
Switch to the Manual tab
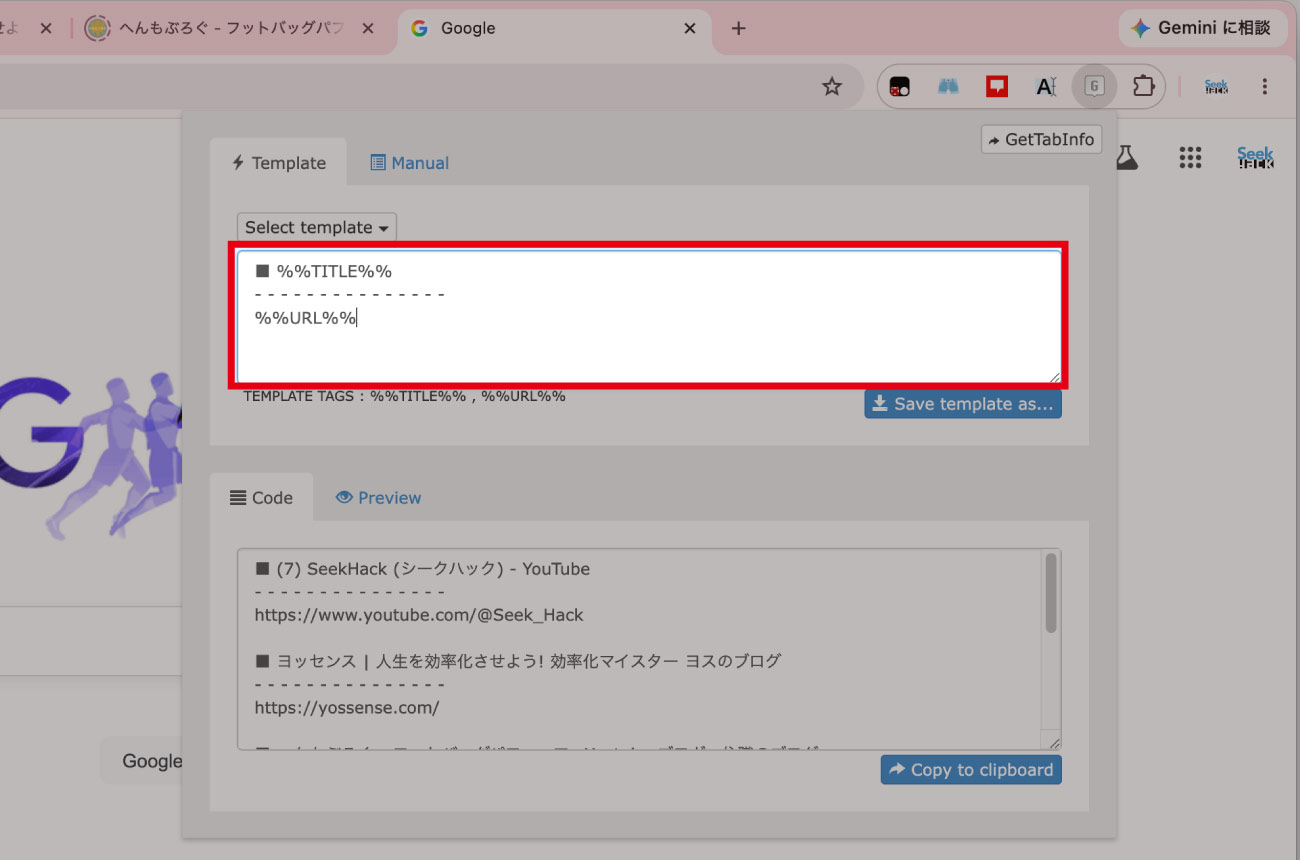(409, 163)
